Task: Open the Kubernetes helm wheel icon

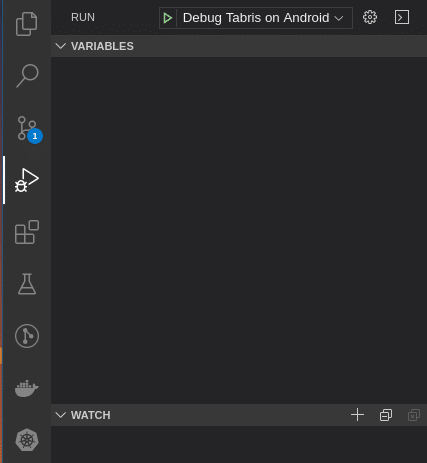Action: click(x=27, y=440)
